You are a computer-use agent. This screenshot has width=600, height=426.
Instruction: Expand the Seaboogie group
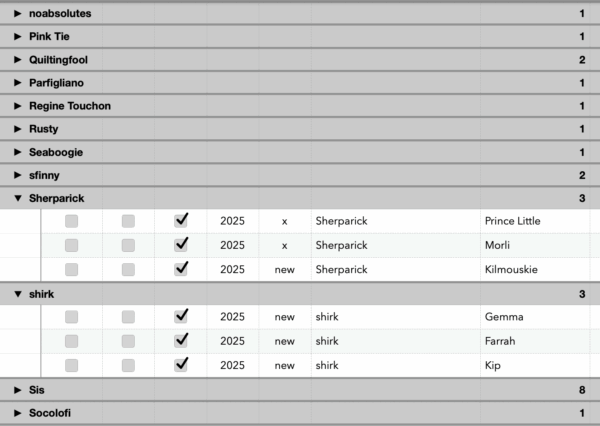tap(18, 152)
